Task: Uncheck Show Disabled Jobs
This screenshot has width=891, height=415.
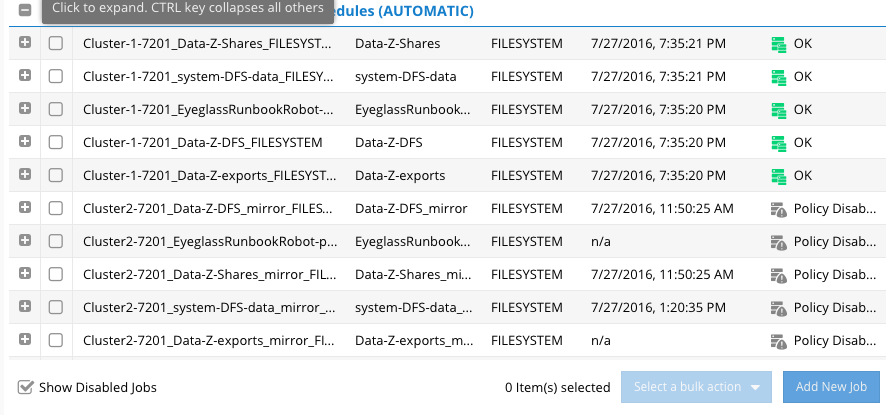Action: (26, 387)
